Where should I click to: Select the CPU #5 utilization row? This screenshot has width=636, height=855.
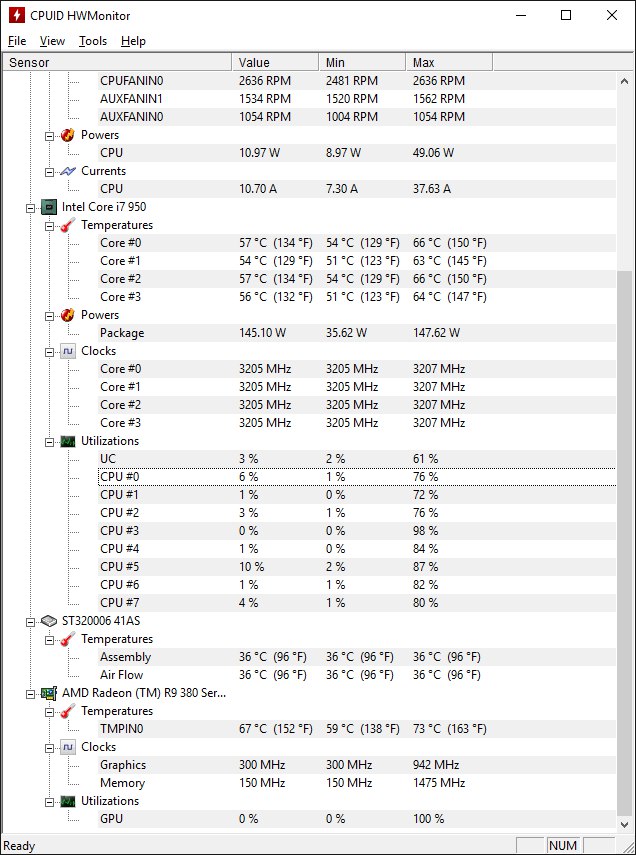(112, 567)
